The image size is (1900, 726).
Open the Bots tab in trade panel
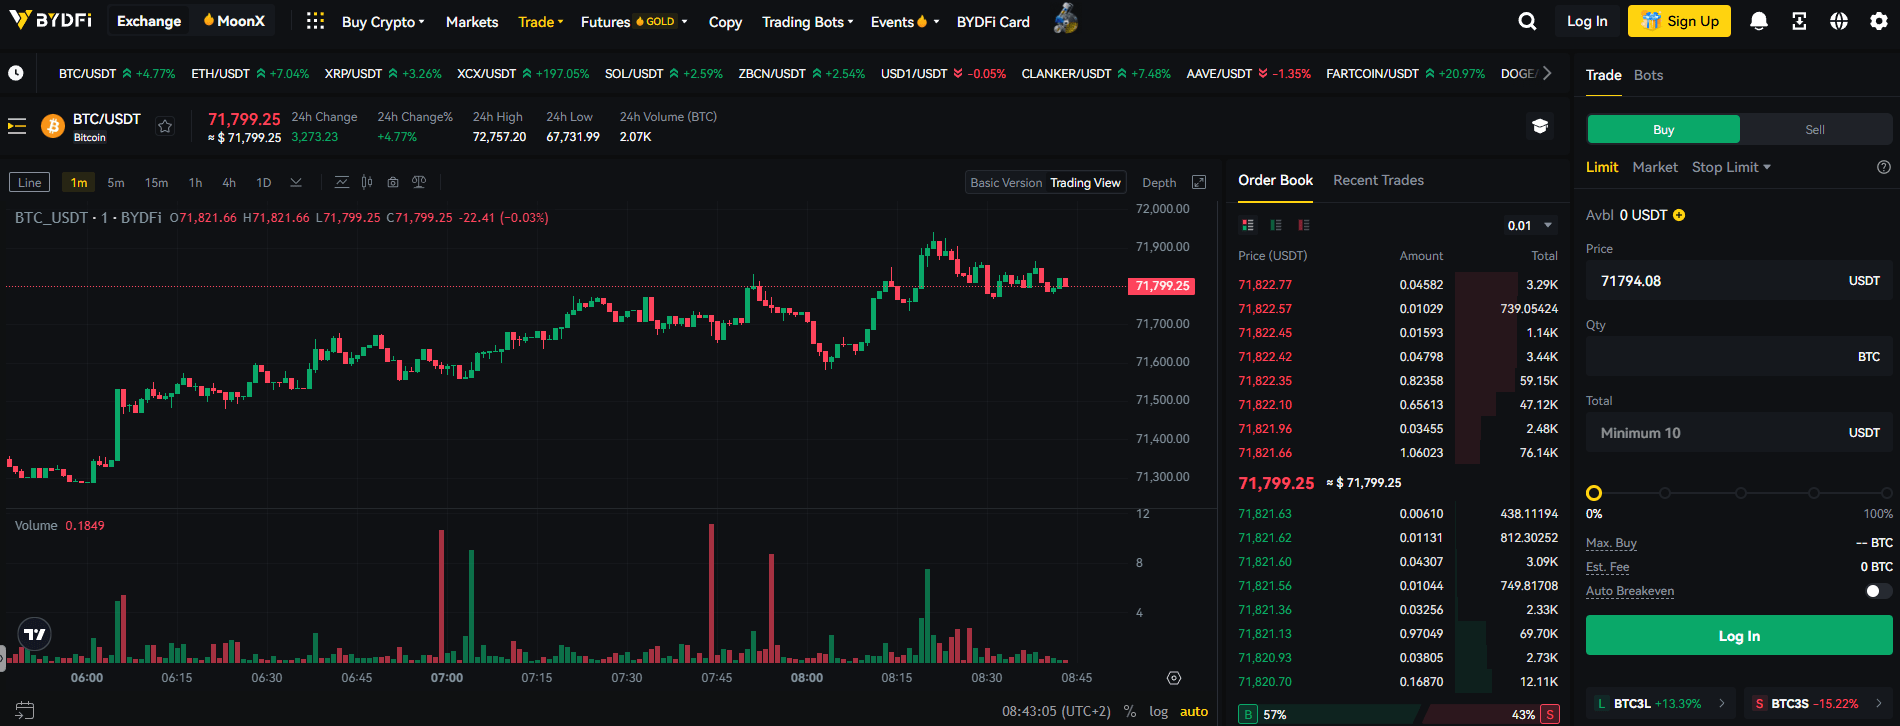click(1648, 75)
